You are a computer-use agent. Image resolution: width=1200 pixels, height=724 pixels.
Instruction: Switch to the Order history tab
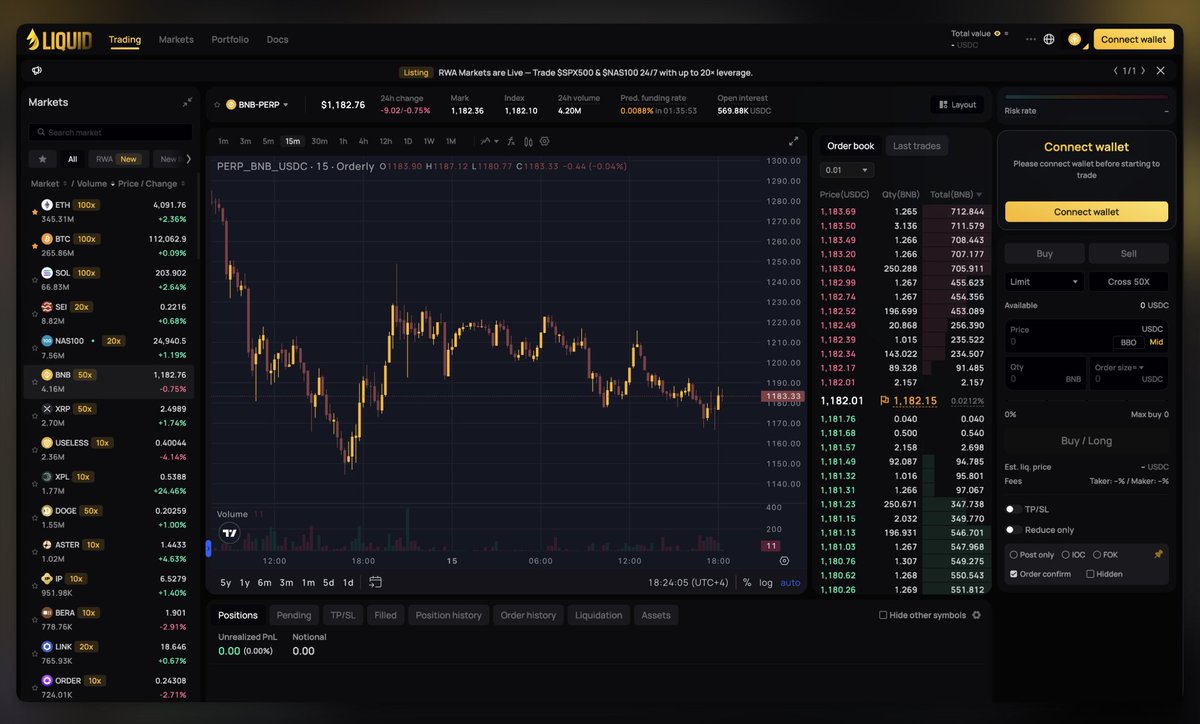coord(528,615)
